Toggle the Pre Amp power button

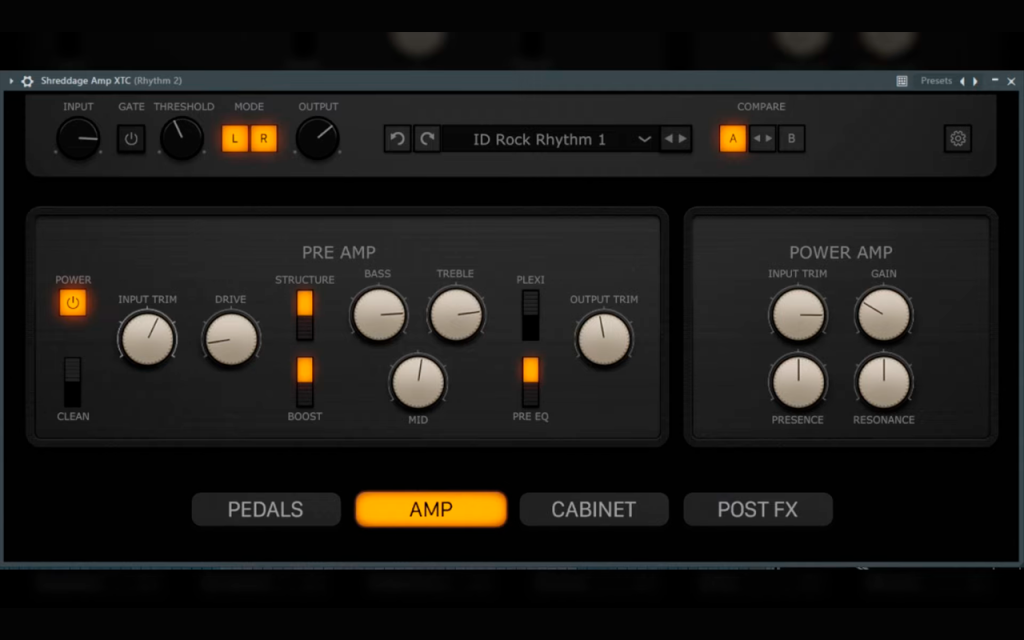point(72,302)
